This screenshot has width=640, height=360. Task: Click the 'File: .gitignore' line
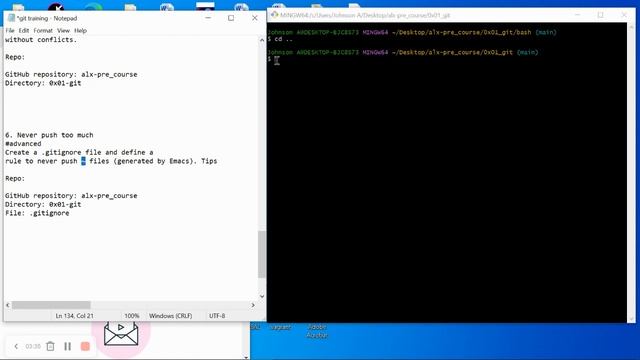click(x=37, y=213)
